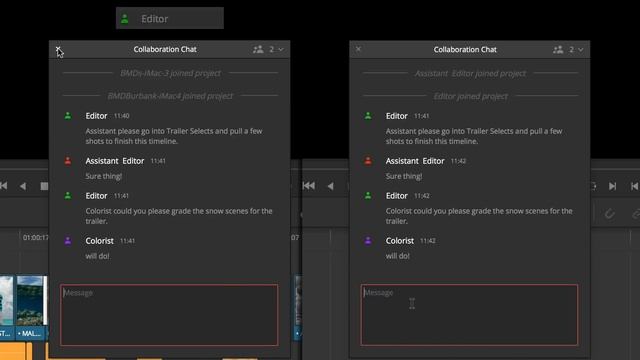Click 'Sure thing!' message in left chat
Viewport: 640px width, 360px height.
tap(104, 176)
